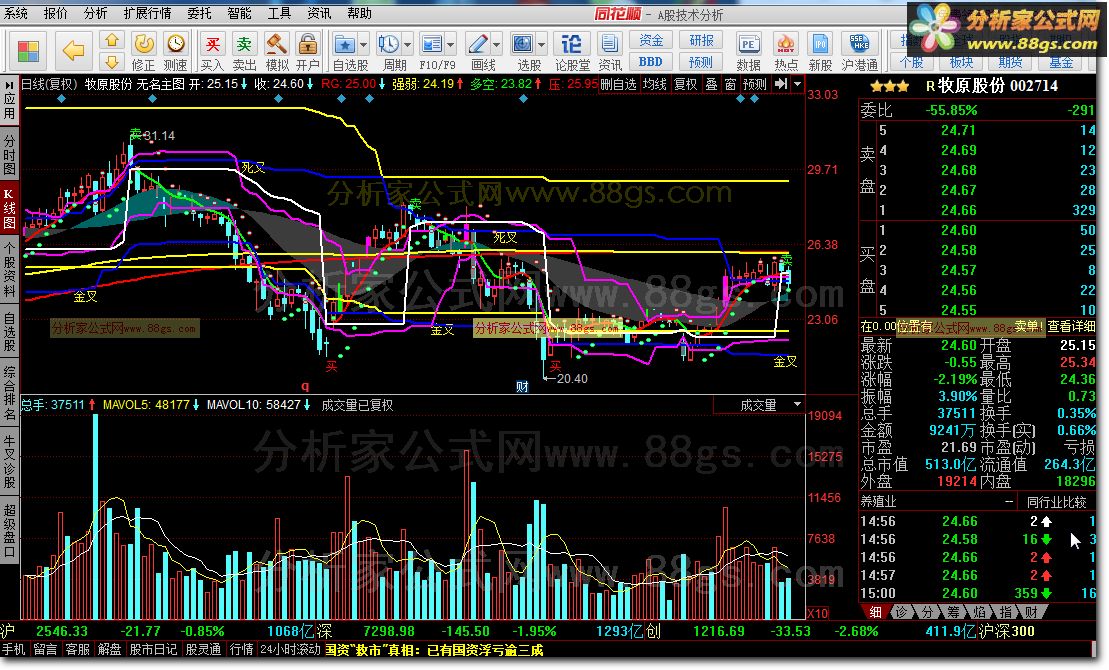Open the 沪港通 SSE HKE icon
The width and height of the screenshot is (1109, 670).
point(859,51)
